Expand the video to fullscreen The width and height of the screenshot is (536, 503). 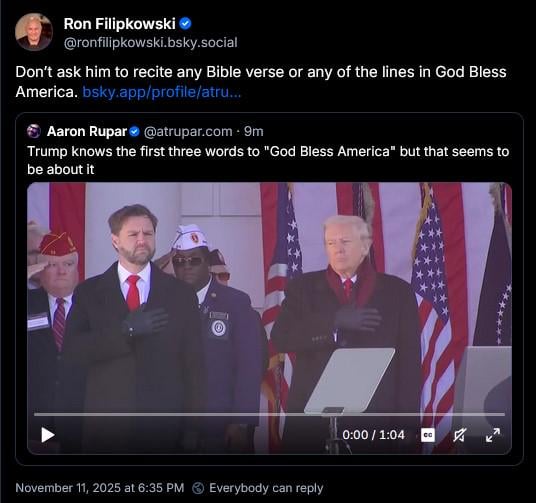493,435
